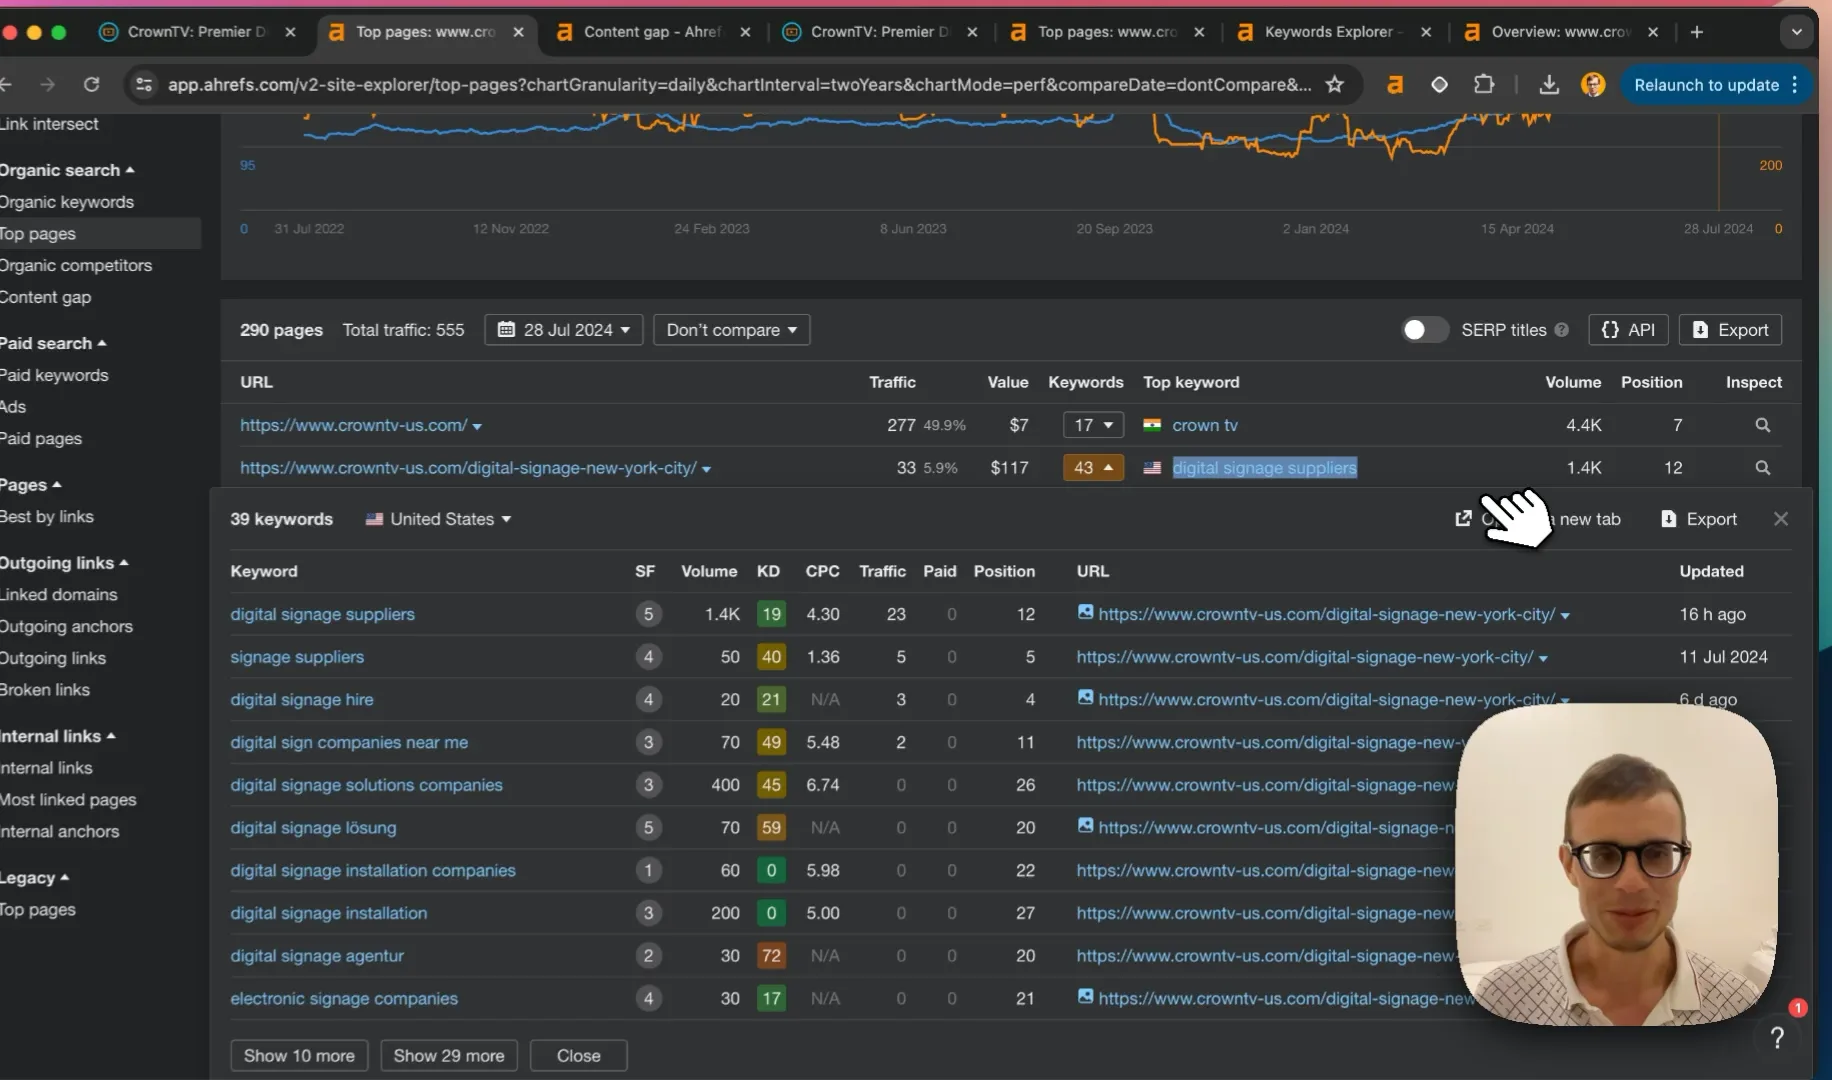Viewport: 1832px width, 1080px height.
Task: Open SERP features icon for digital signage suppliers URL
Action: click(1085, 612)
